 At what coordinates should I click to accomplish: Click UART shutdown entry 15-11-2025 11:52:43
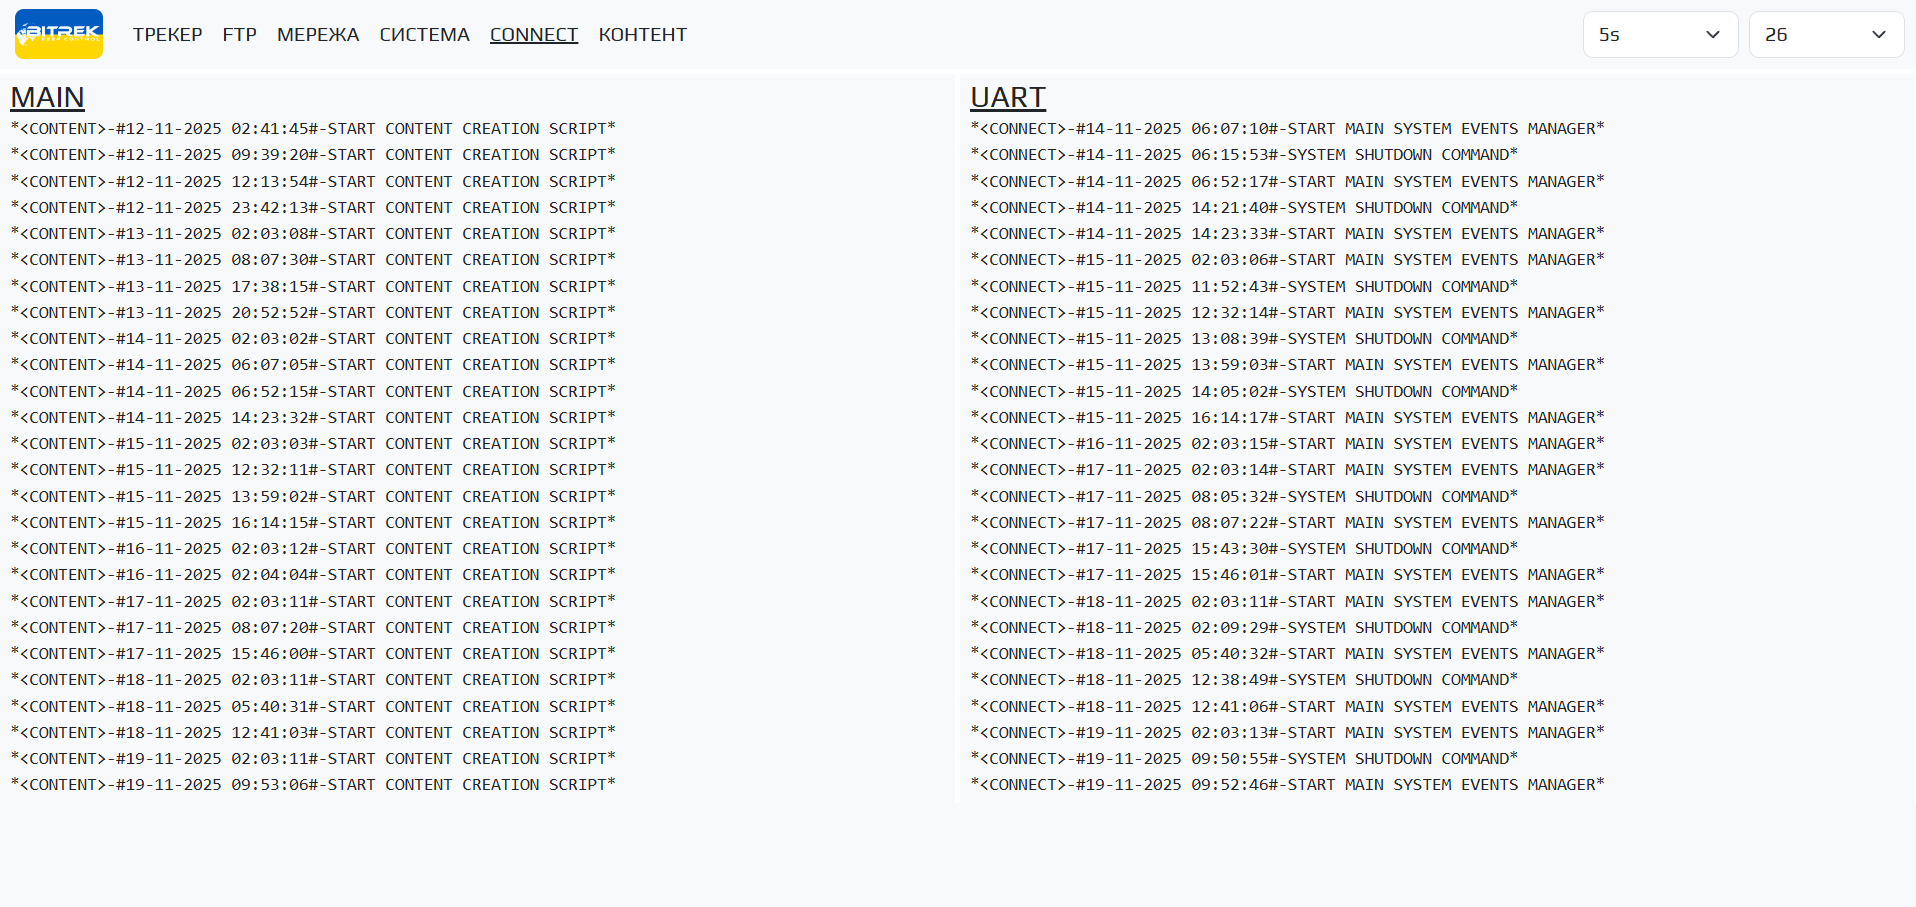(1244, 286)
